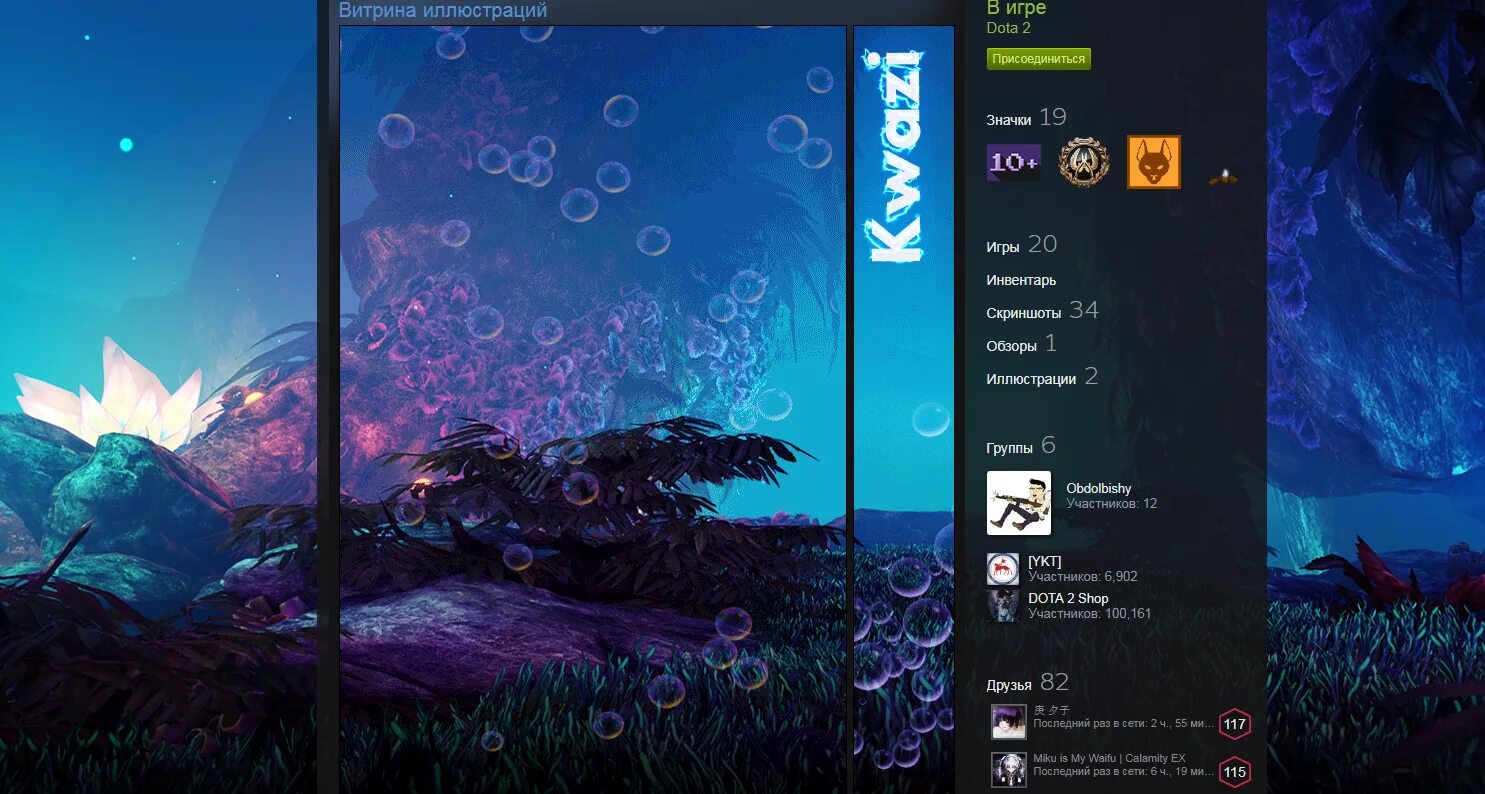The image size is (1485, 794).
Task: Open the Обзоры 1 reviews link
Action: coord(1021,344)
